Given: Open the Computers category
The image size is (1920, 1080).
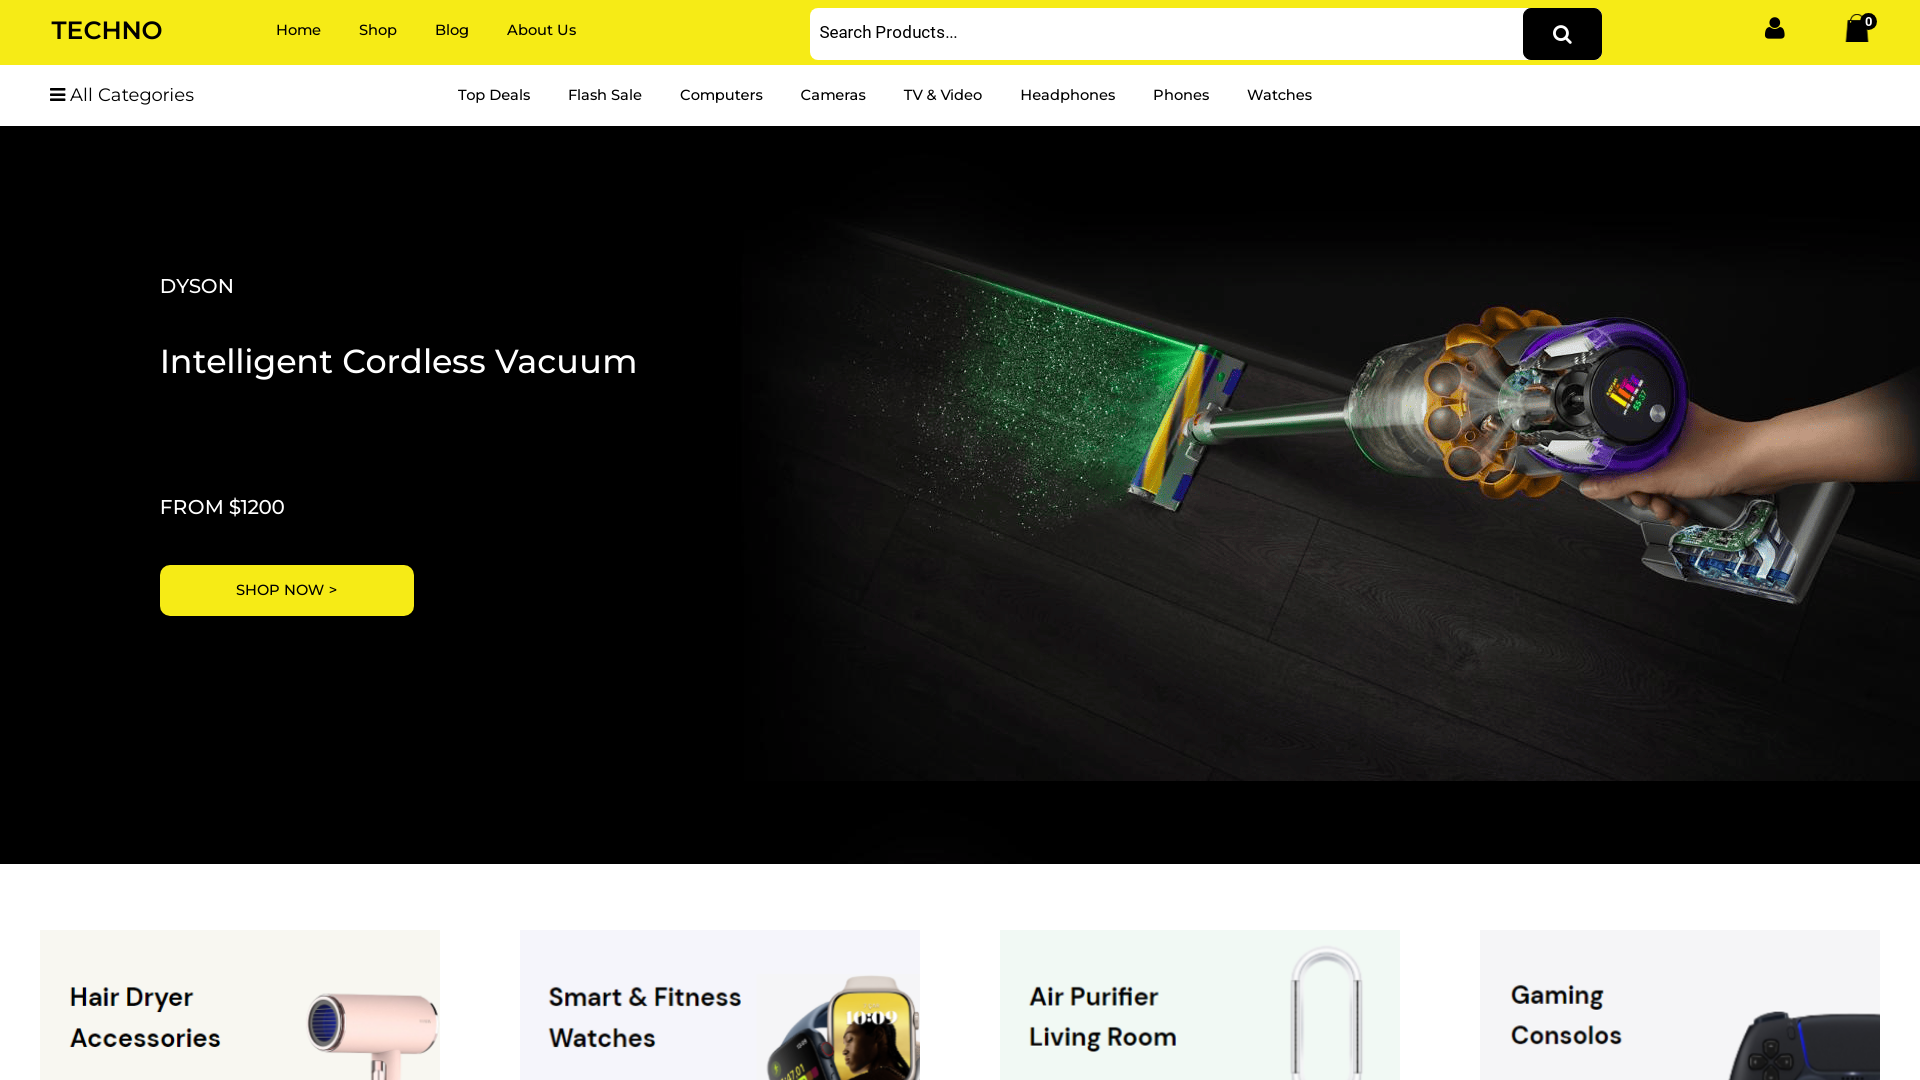Looking at the screenshot, I should tap(721, 95).
